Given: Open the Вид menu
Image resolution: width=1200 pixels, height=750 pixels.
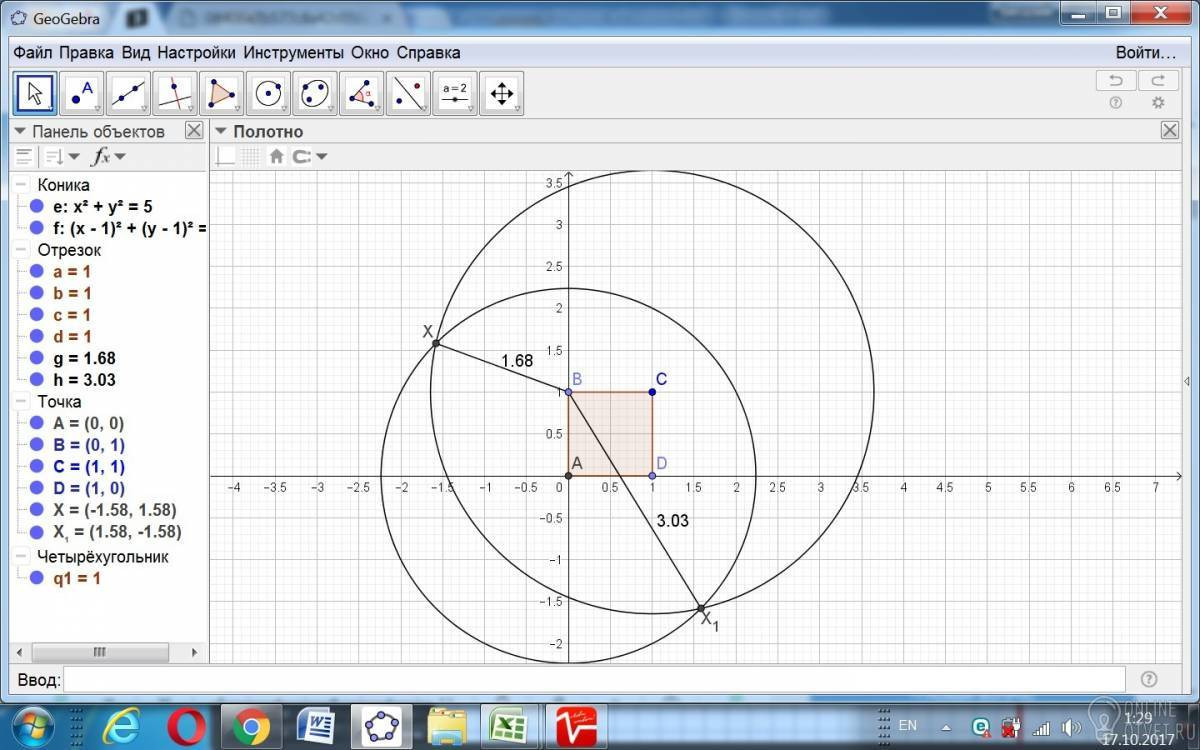Looking at the screenshot, I should tap(136, 52).
